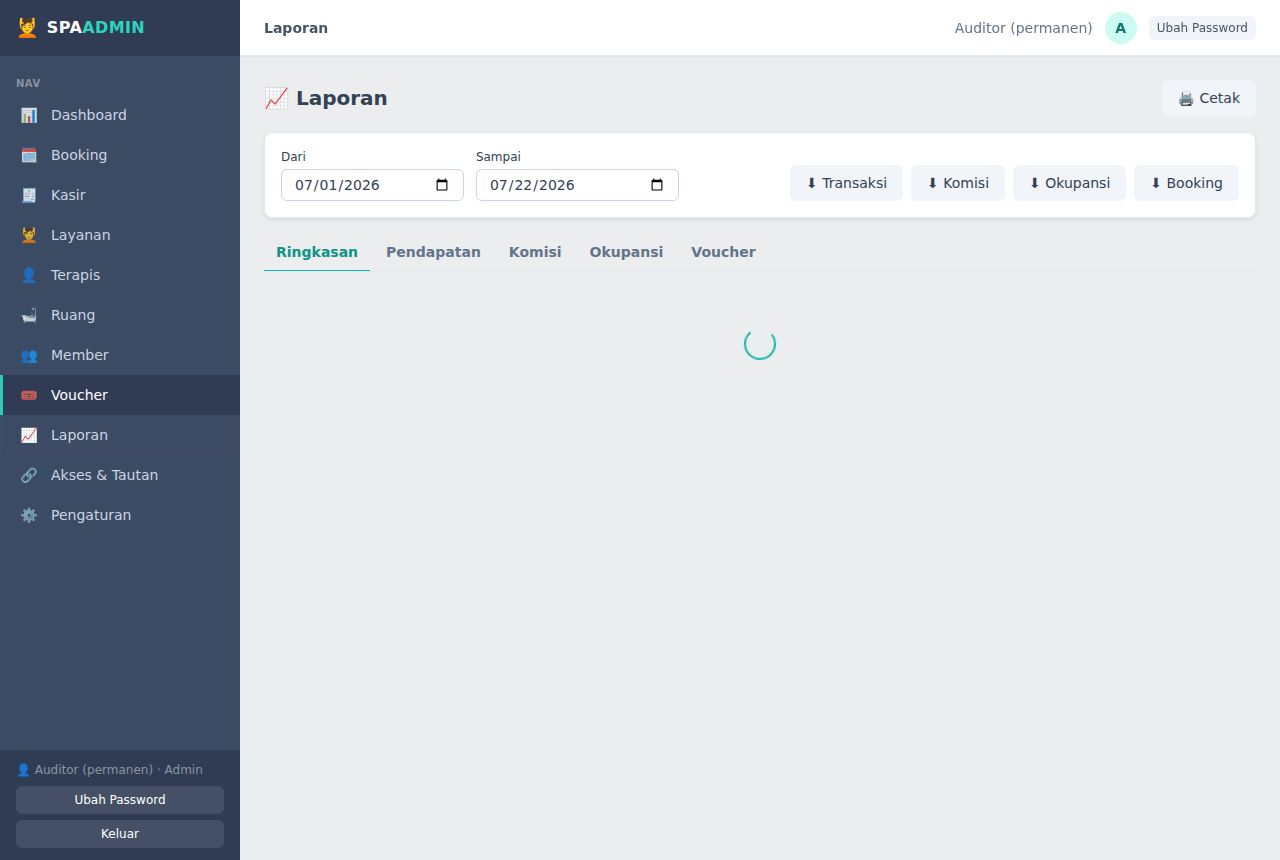Open calendar picker for Dari date
This screenshot has width=1280, height=860.
click(x=442, y=185)
